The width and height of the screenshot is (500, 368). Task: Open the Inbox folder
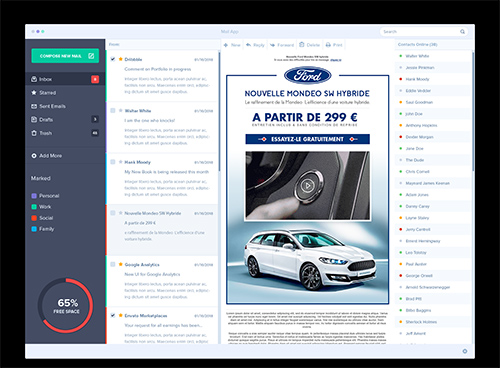pos(65,79)
